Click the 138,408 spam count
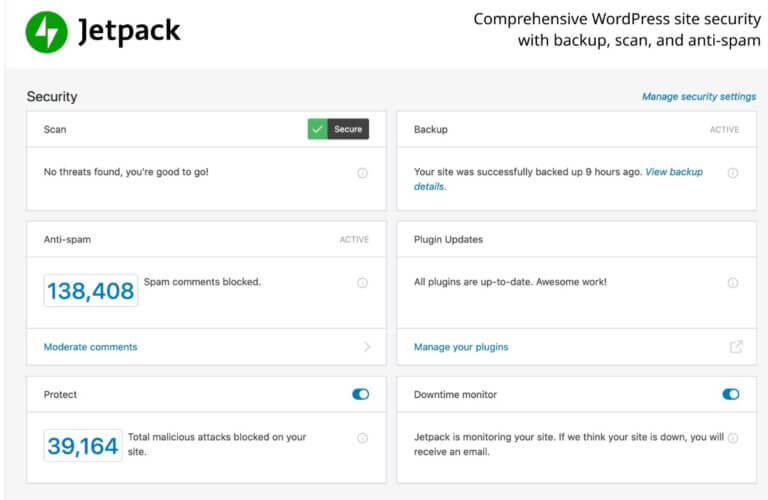 (x=91, y=290)
